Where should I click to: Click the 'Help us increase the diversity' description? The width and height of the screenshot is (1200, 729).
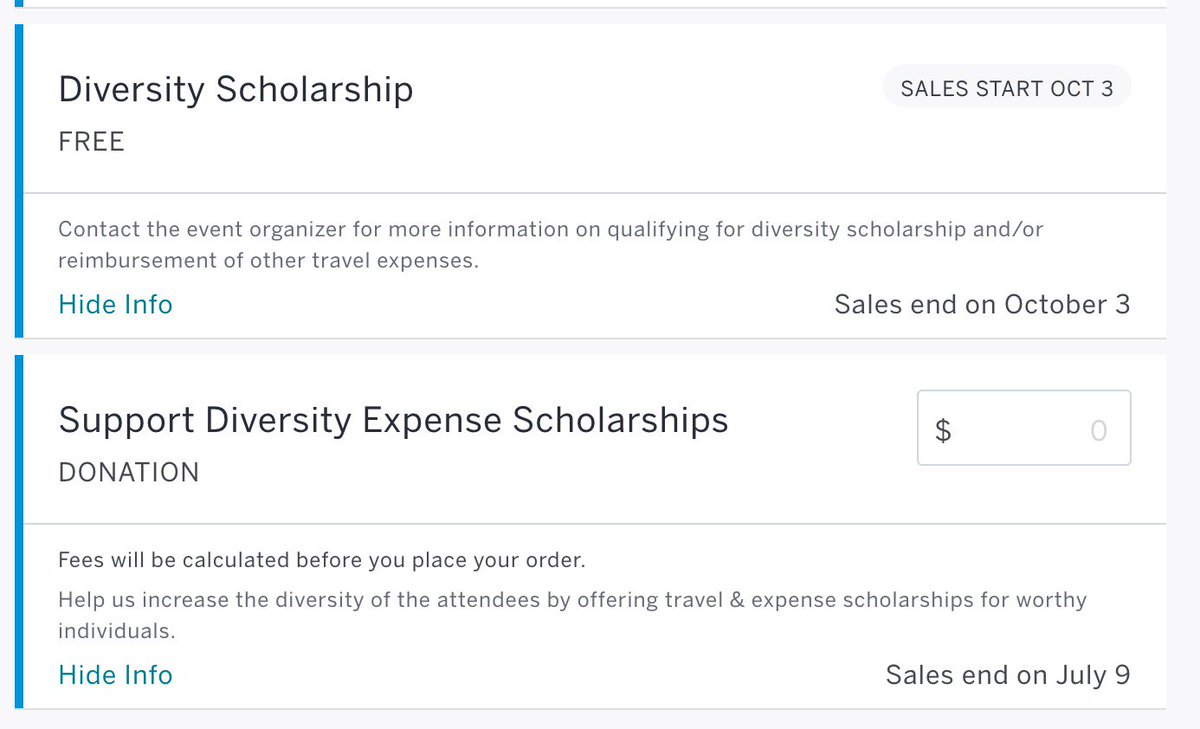(x=571, y=600)
